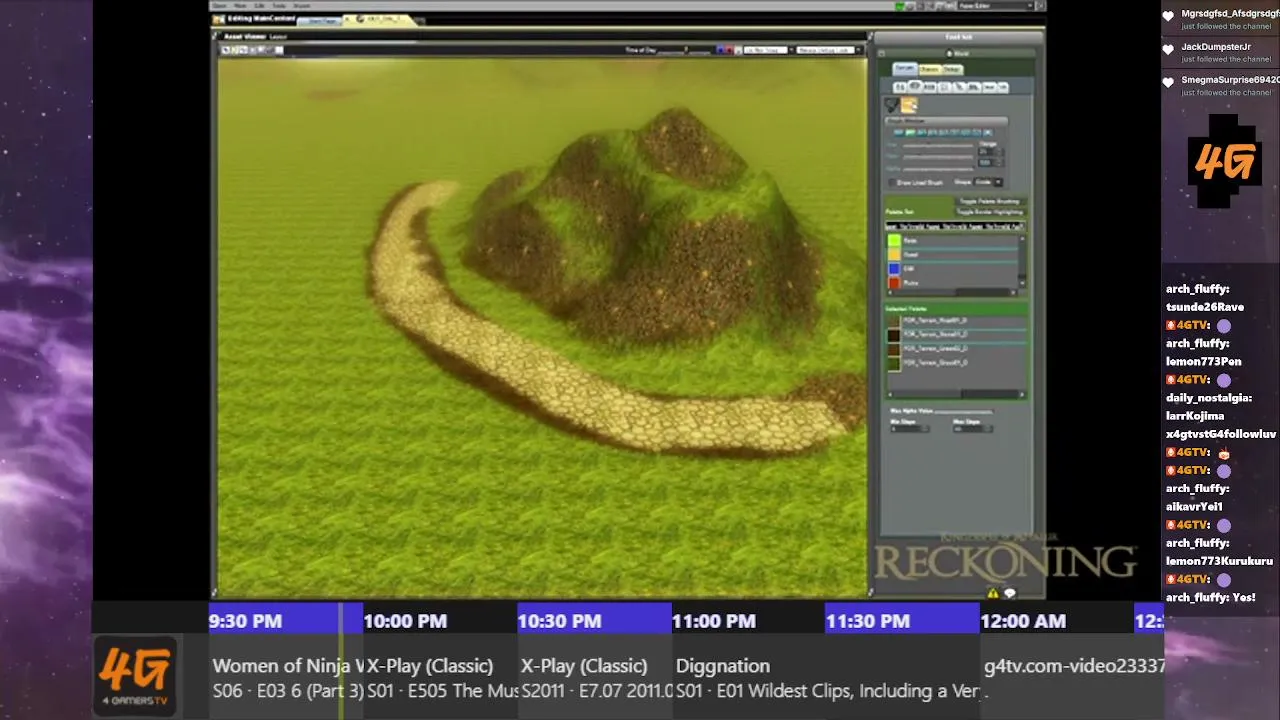Click the vertical scrollbar of the palette color list
Image resolution: width=1280 pixels, height=720 pixels.
(1022, 262)
